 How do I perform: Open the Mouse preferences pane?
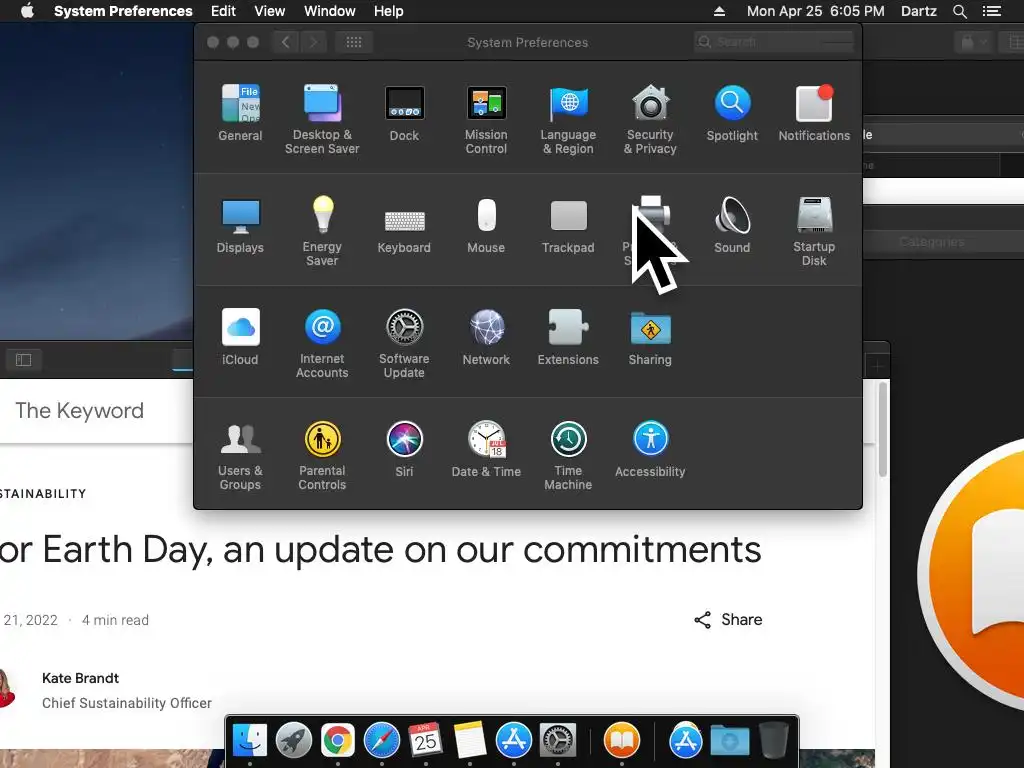486,225
